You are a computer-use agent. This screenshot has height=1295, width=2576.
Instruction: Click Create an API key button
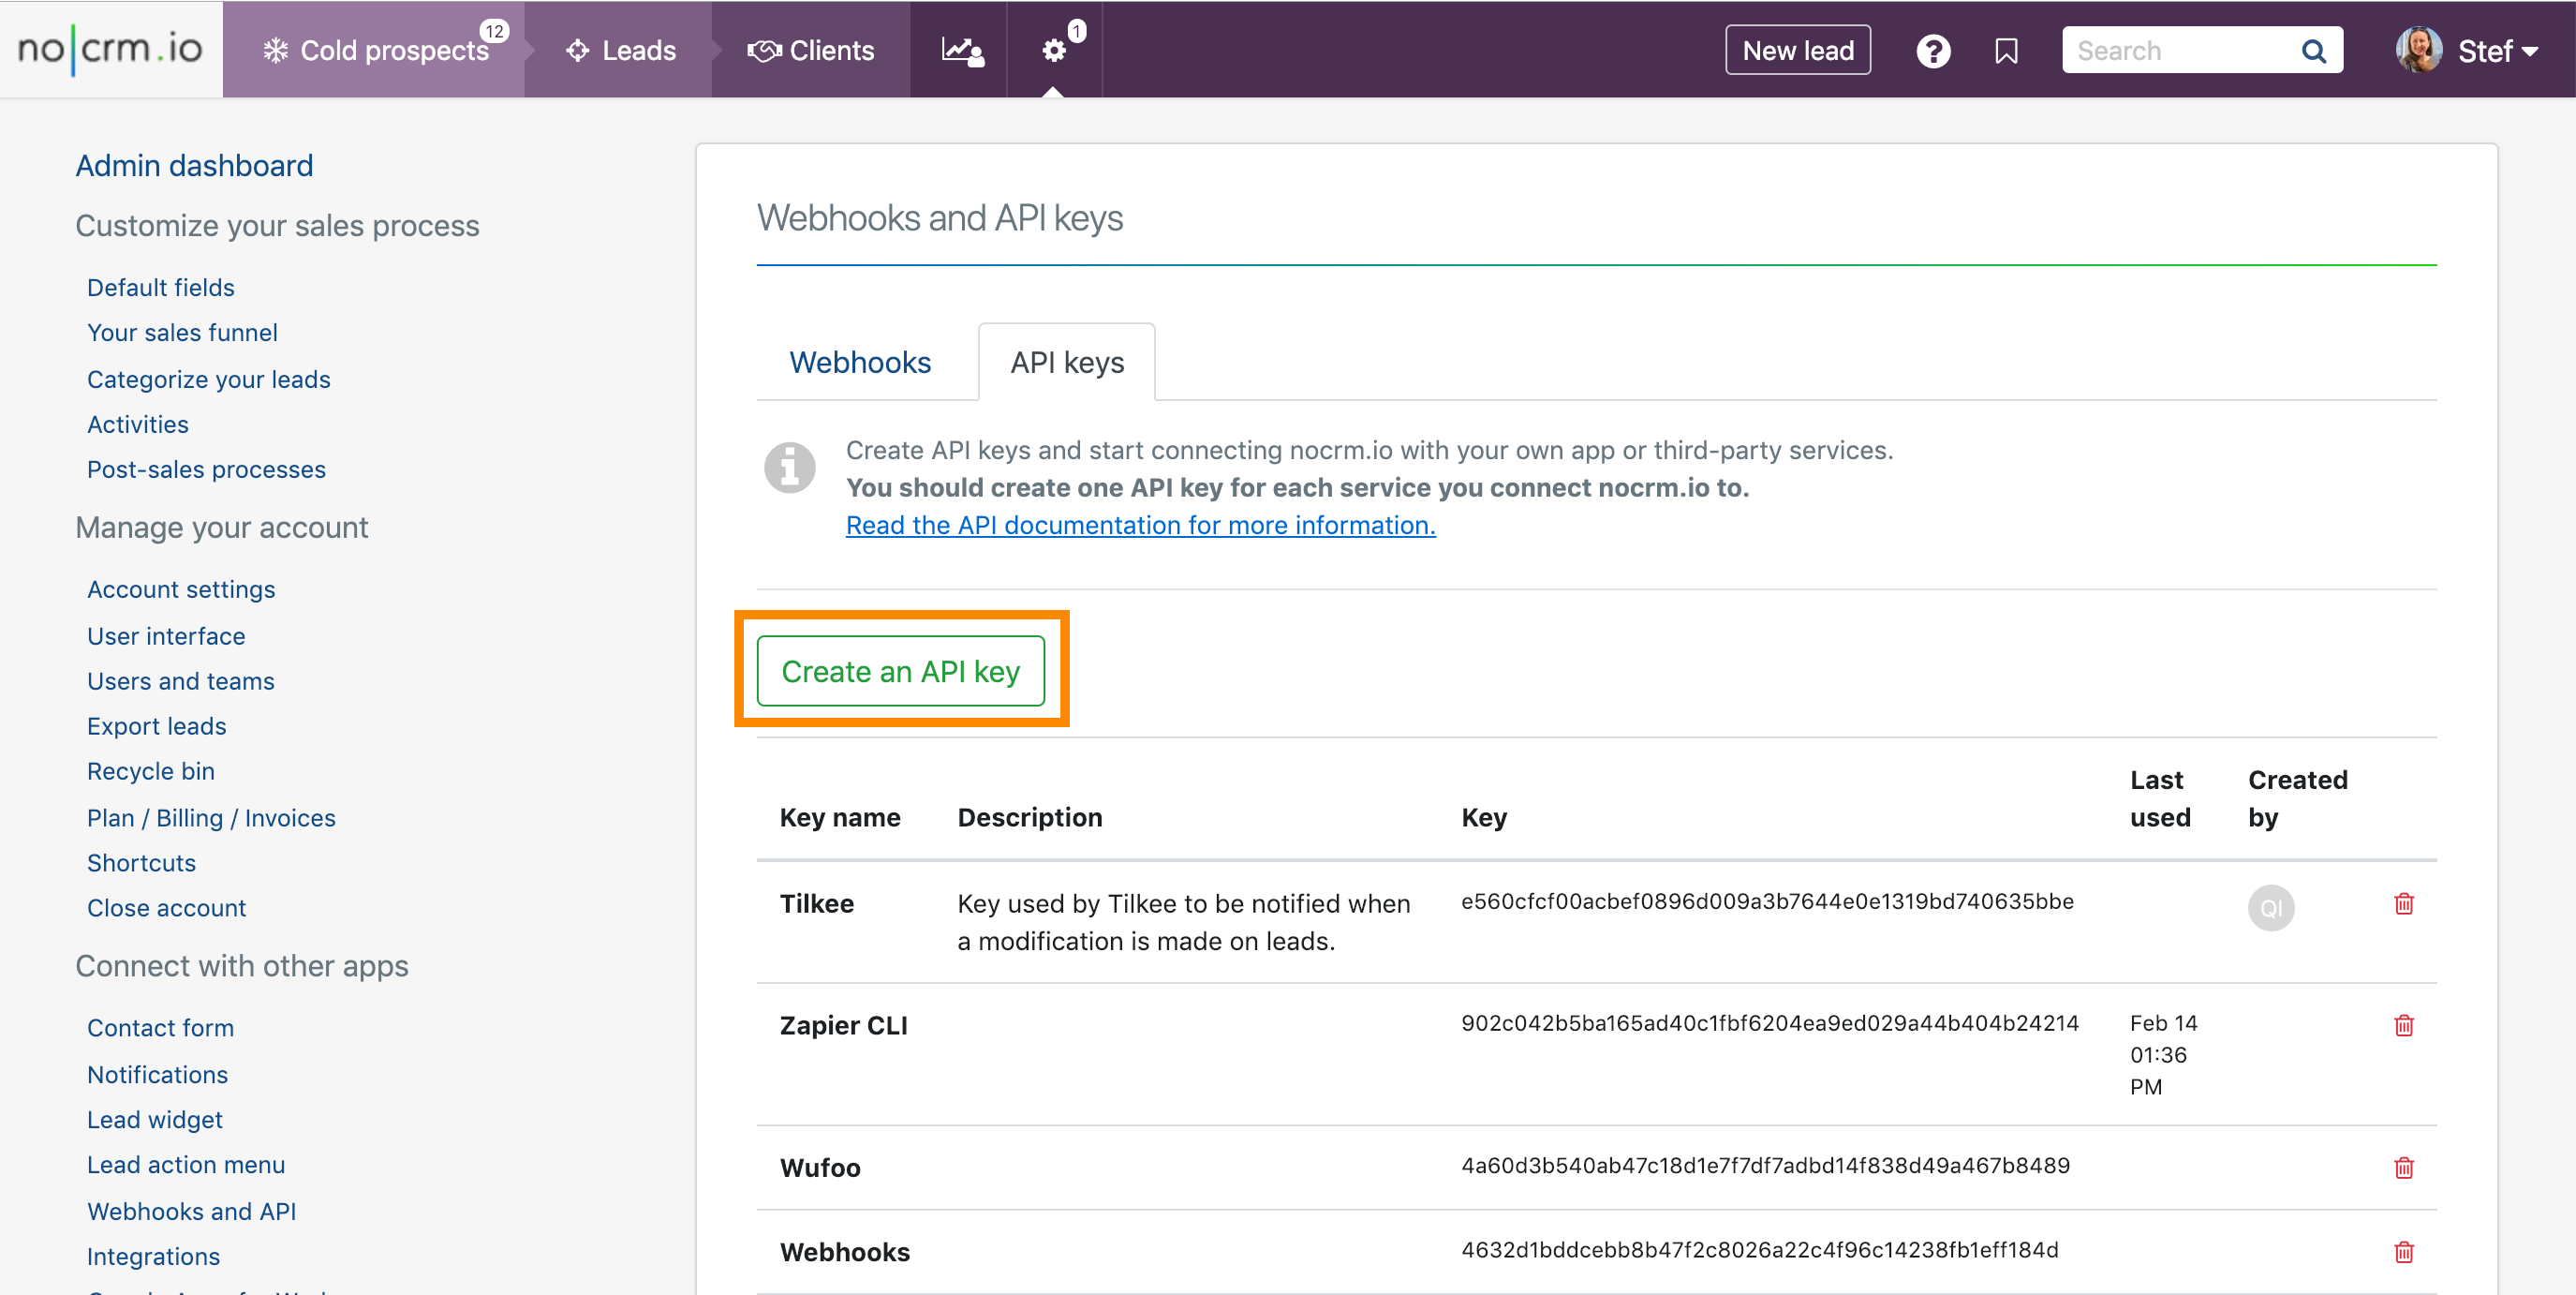click(900, 672)
